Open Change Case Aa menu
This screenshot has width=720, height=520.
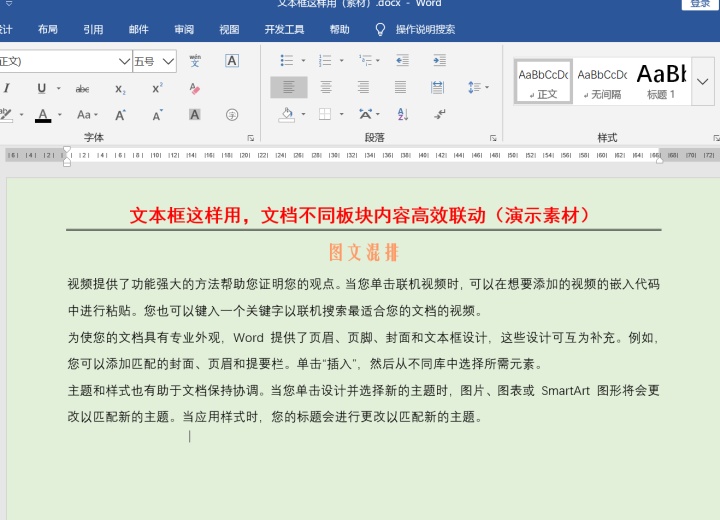point(87,114)
